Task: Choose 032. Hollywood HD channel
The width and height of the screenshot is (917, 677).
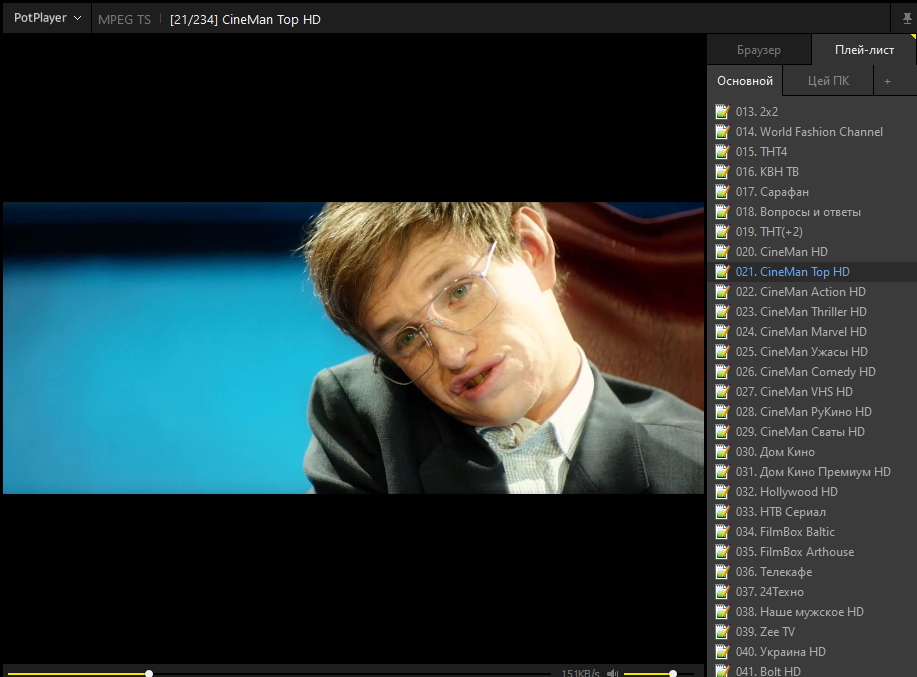Action: click(812, 492)
